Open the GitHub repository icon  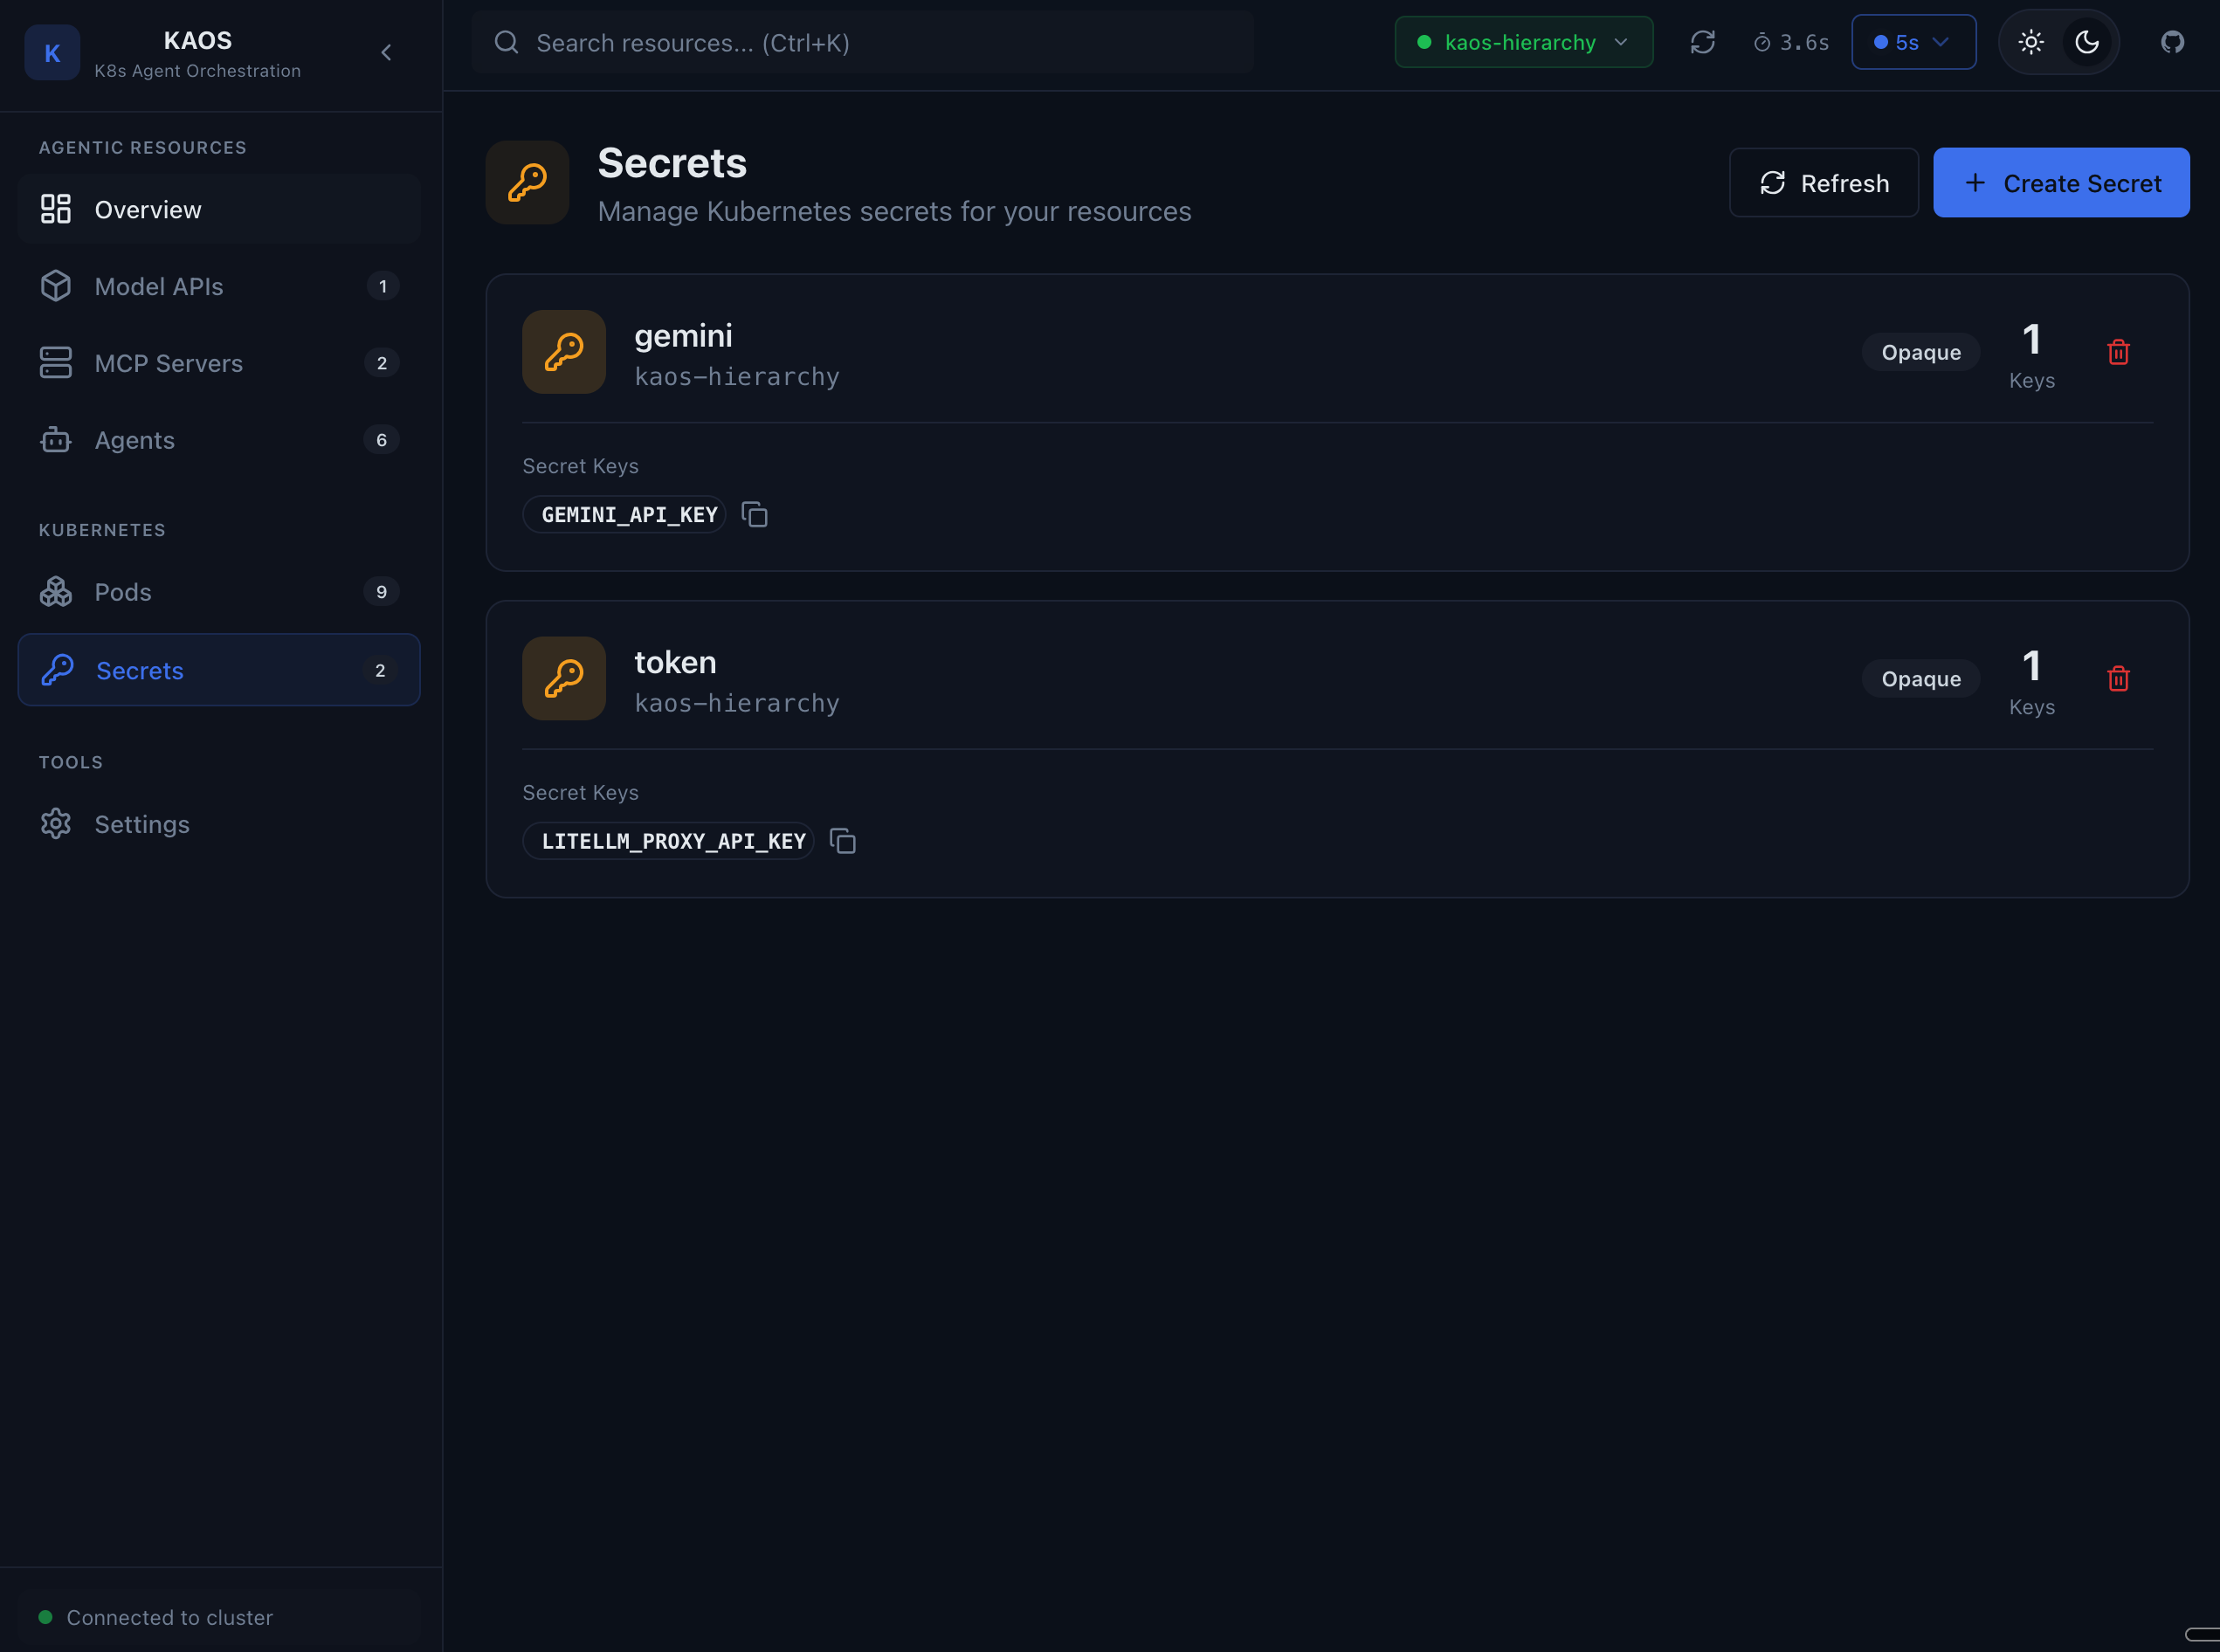pos(2172,43)
